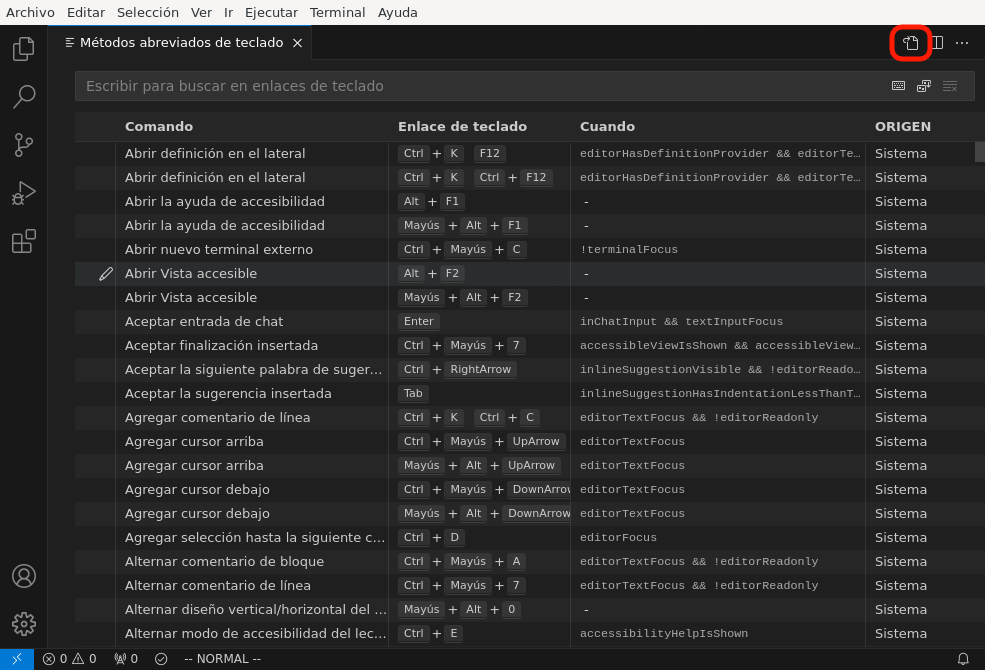This screenshot has height=670, width=985.
Task: Select Aceptar la sugerencia insertada row
Action: pos(530,394)
